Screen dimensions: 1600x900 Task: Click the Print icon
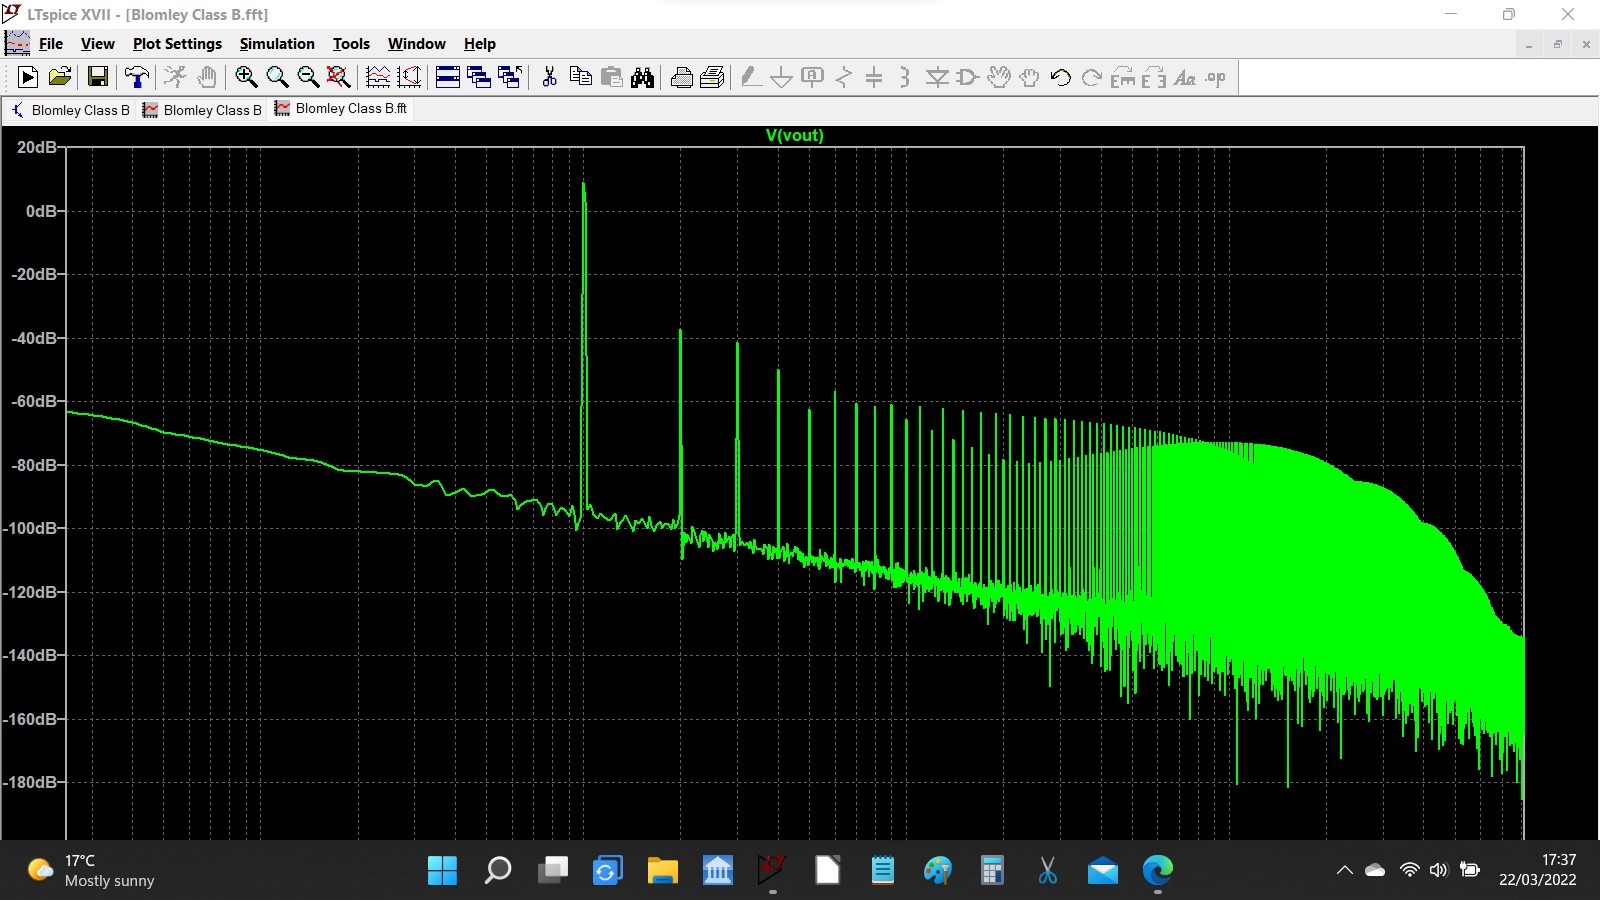(x=682, y=77)
